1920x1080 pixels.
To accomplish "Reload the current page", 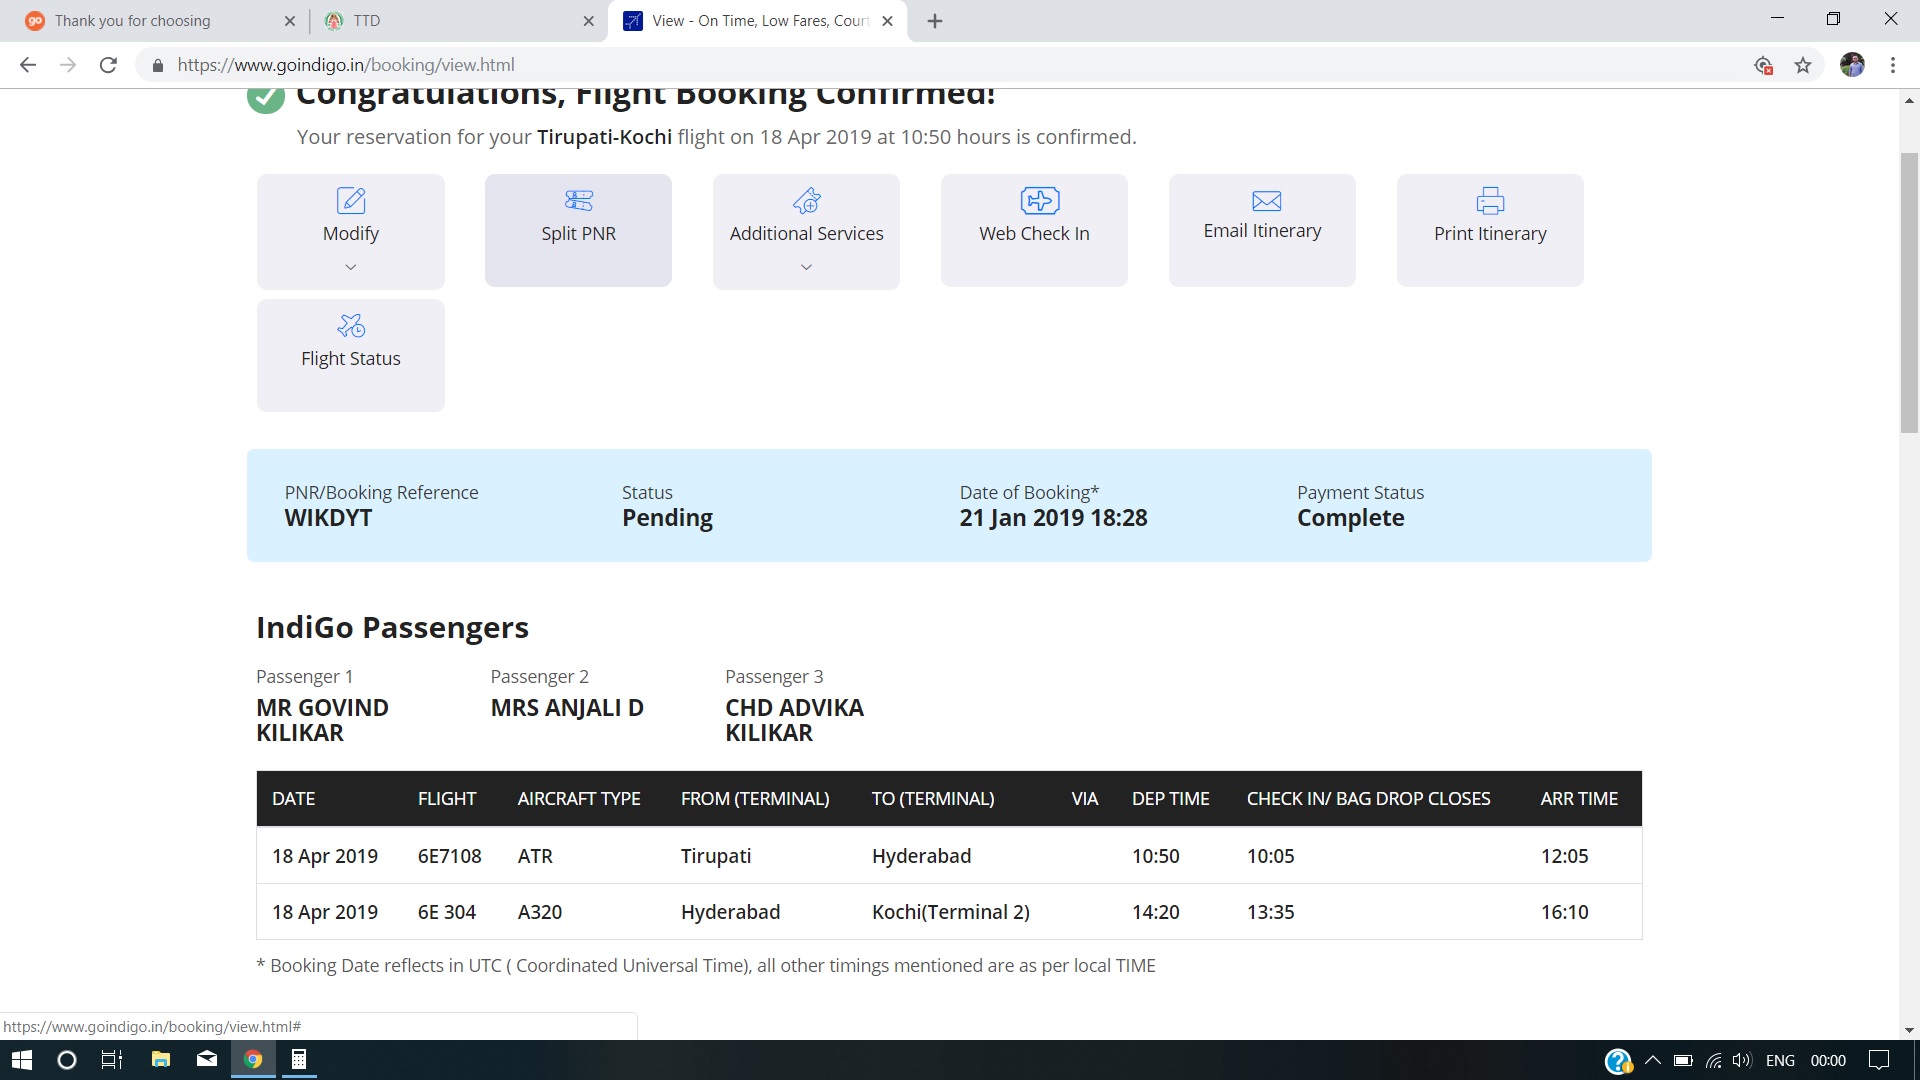I will (x=108, y=65).
